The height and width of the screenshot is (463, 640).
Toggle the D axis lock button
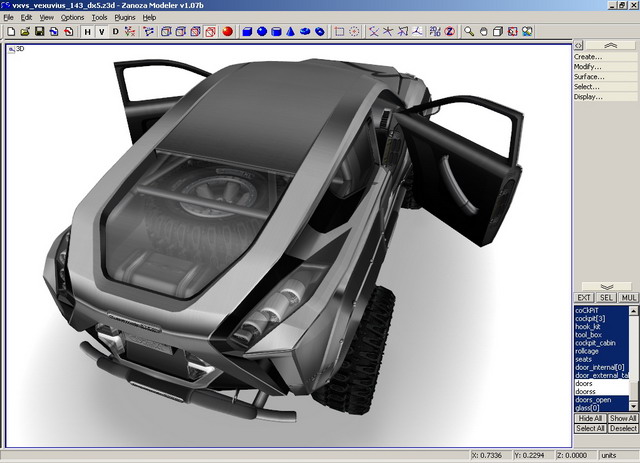(115, 31)
